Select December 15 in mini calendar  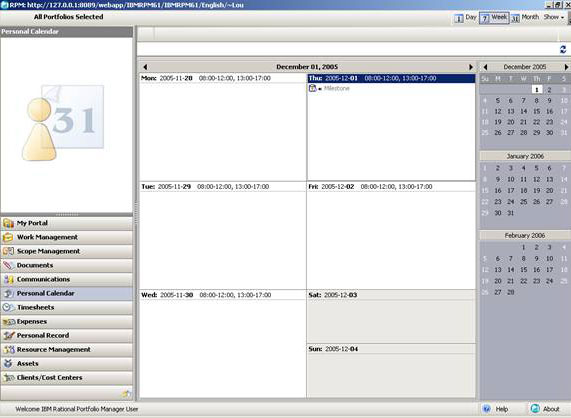(537, 111)
